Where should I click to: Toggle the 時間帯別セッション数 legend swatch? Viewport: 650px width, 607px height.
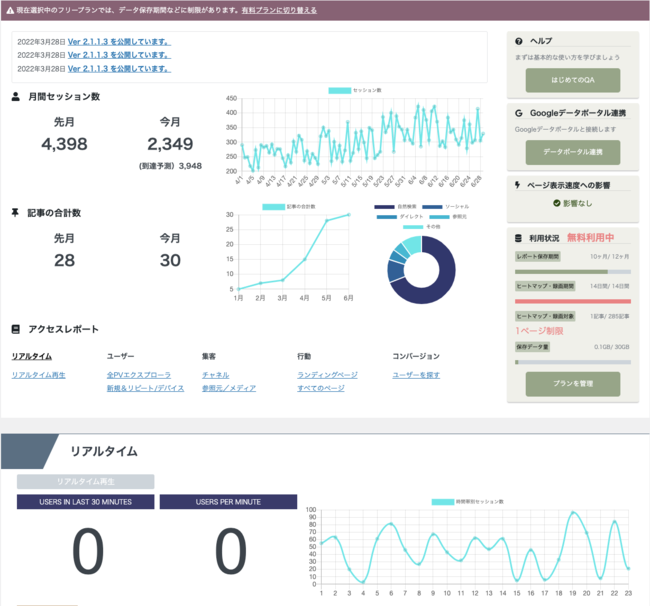coord(443,502)
